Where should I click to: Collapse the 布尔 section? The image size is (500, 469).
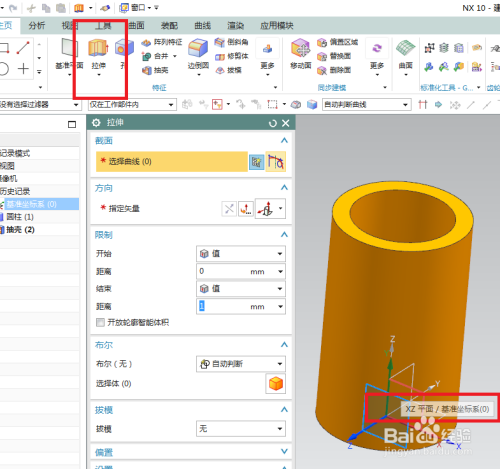pos(284,345)
